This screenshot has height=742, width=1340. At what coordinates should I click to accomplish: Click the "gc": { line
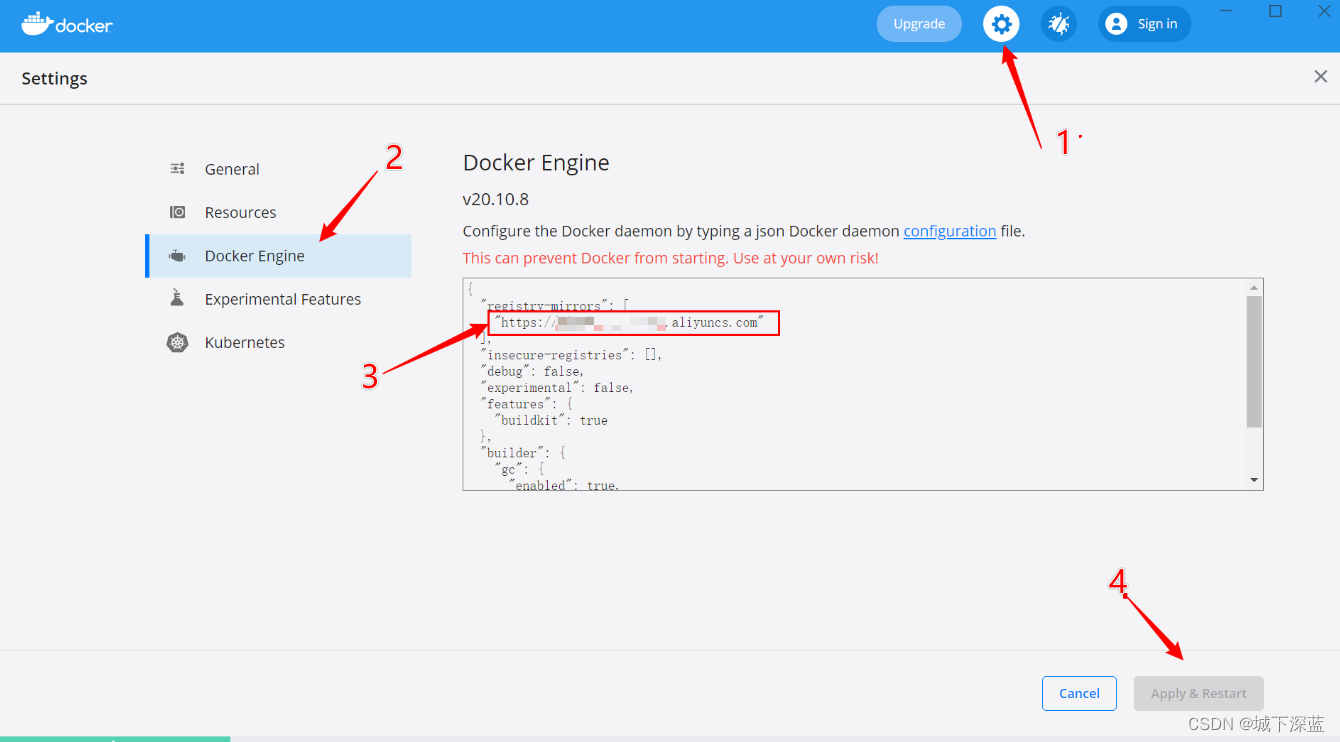(x=519, y=469)
